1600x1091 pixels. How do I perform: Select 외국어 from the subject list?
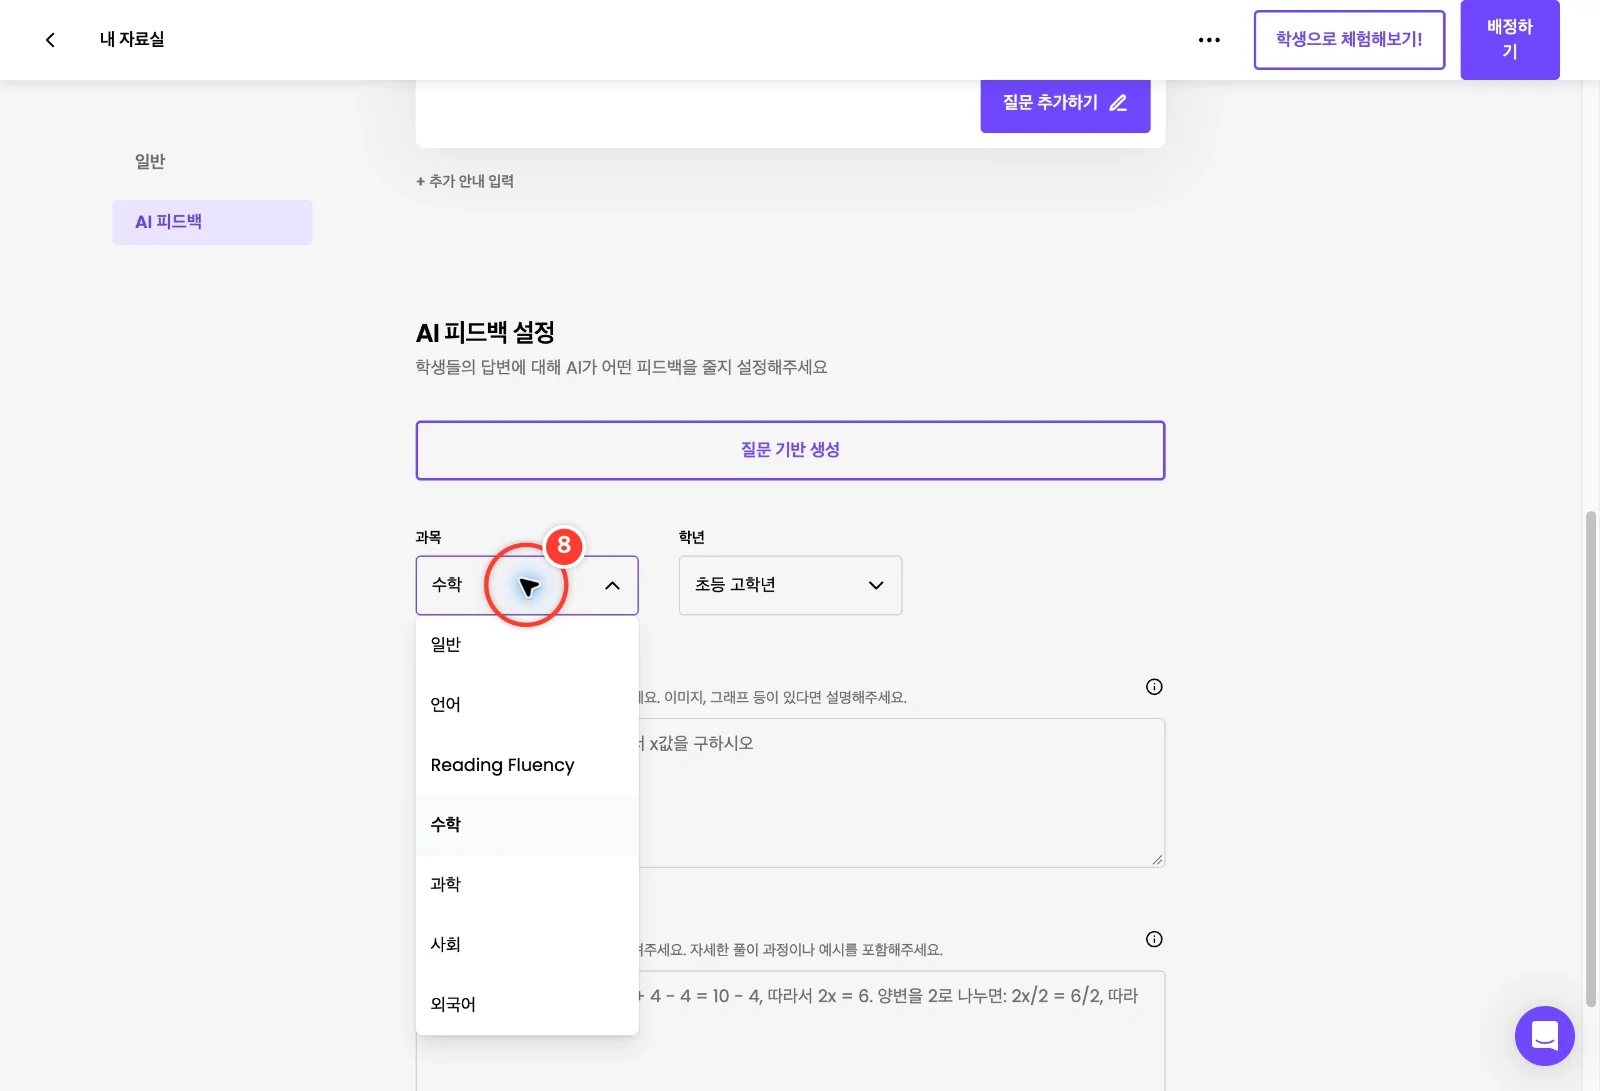tap(527, 1005)
